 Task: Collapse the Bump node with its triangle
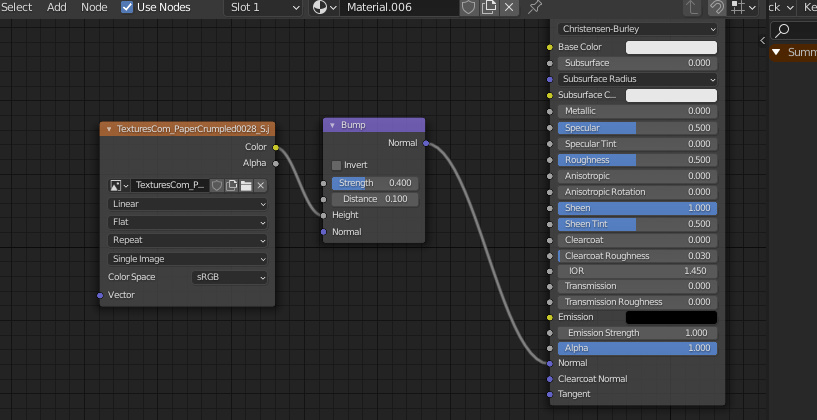332,125
